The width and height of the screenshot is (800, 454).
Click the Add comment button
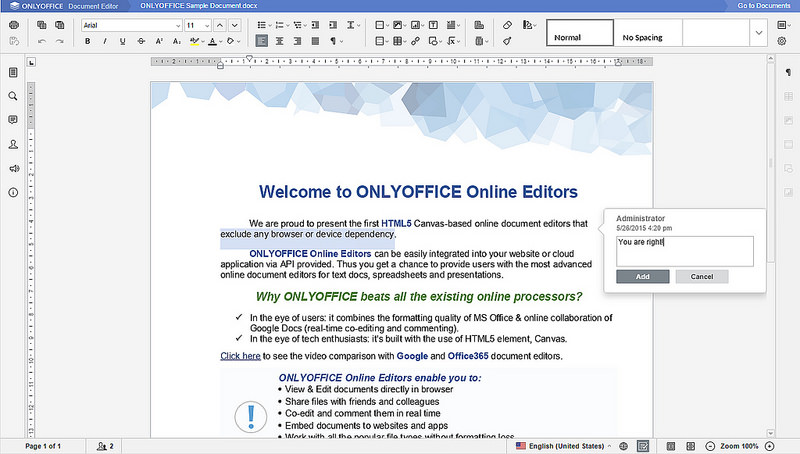(642, 276)
